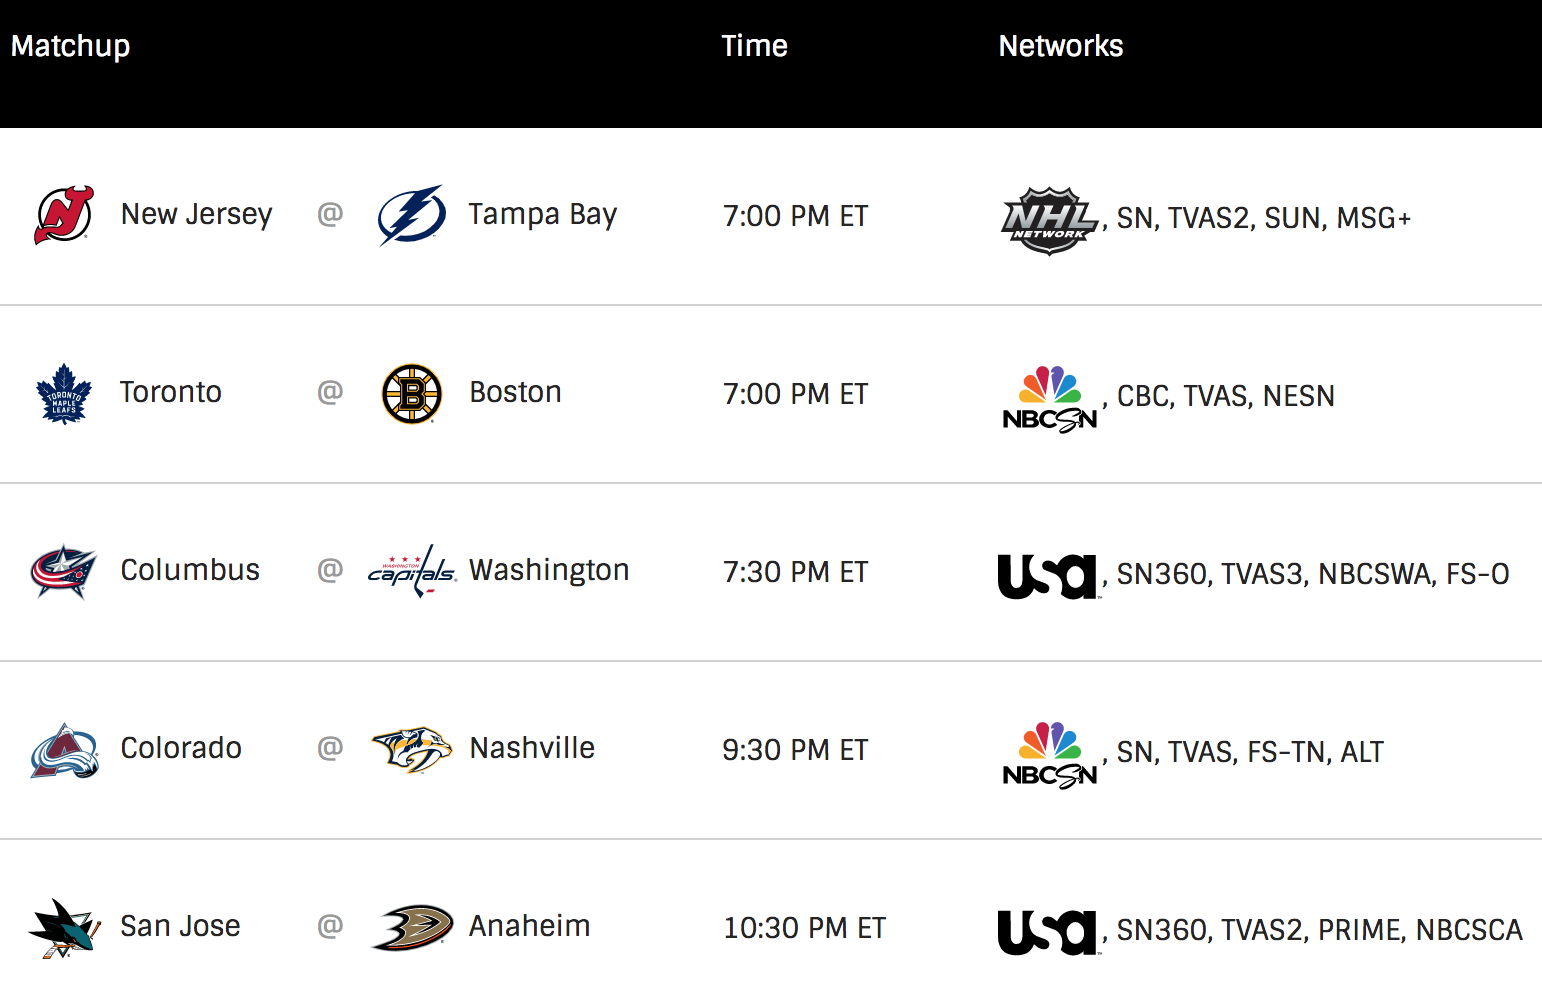Click the Anaheim Ducks logo
The image size is (1542, 984).
[411, 928]
